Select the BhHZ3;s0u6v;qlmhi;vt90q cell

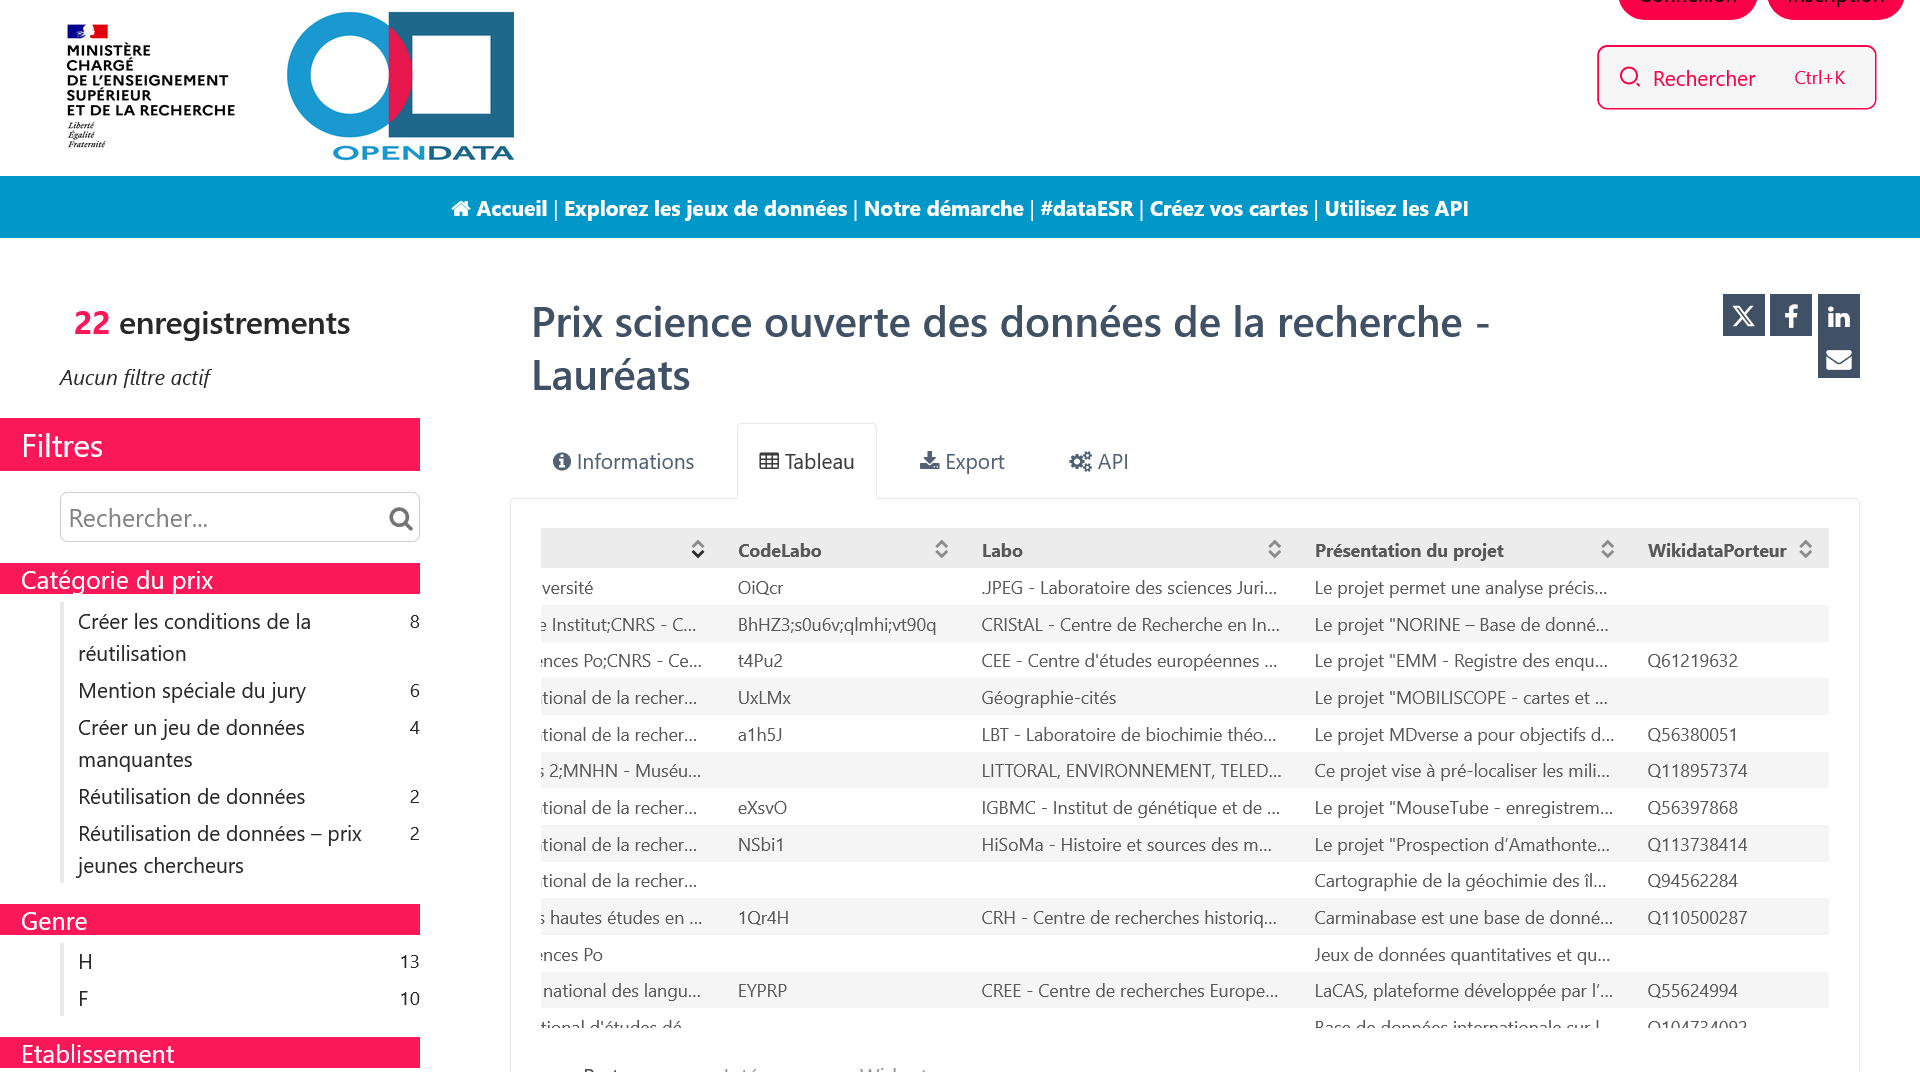(836, 624)
